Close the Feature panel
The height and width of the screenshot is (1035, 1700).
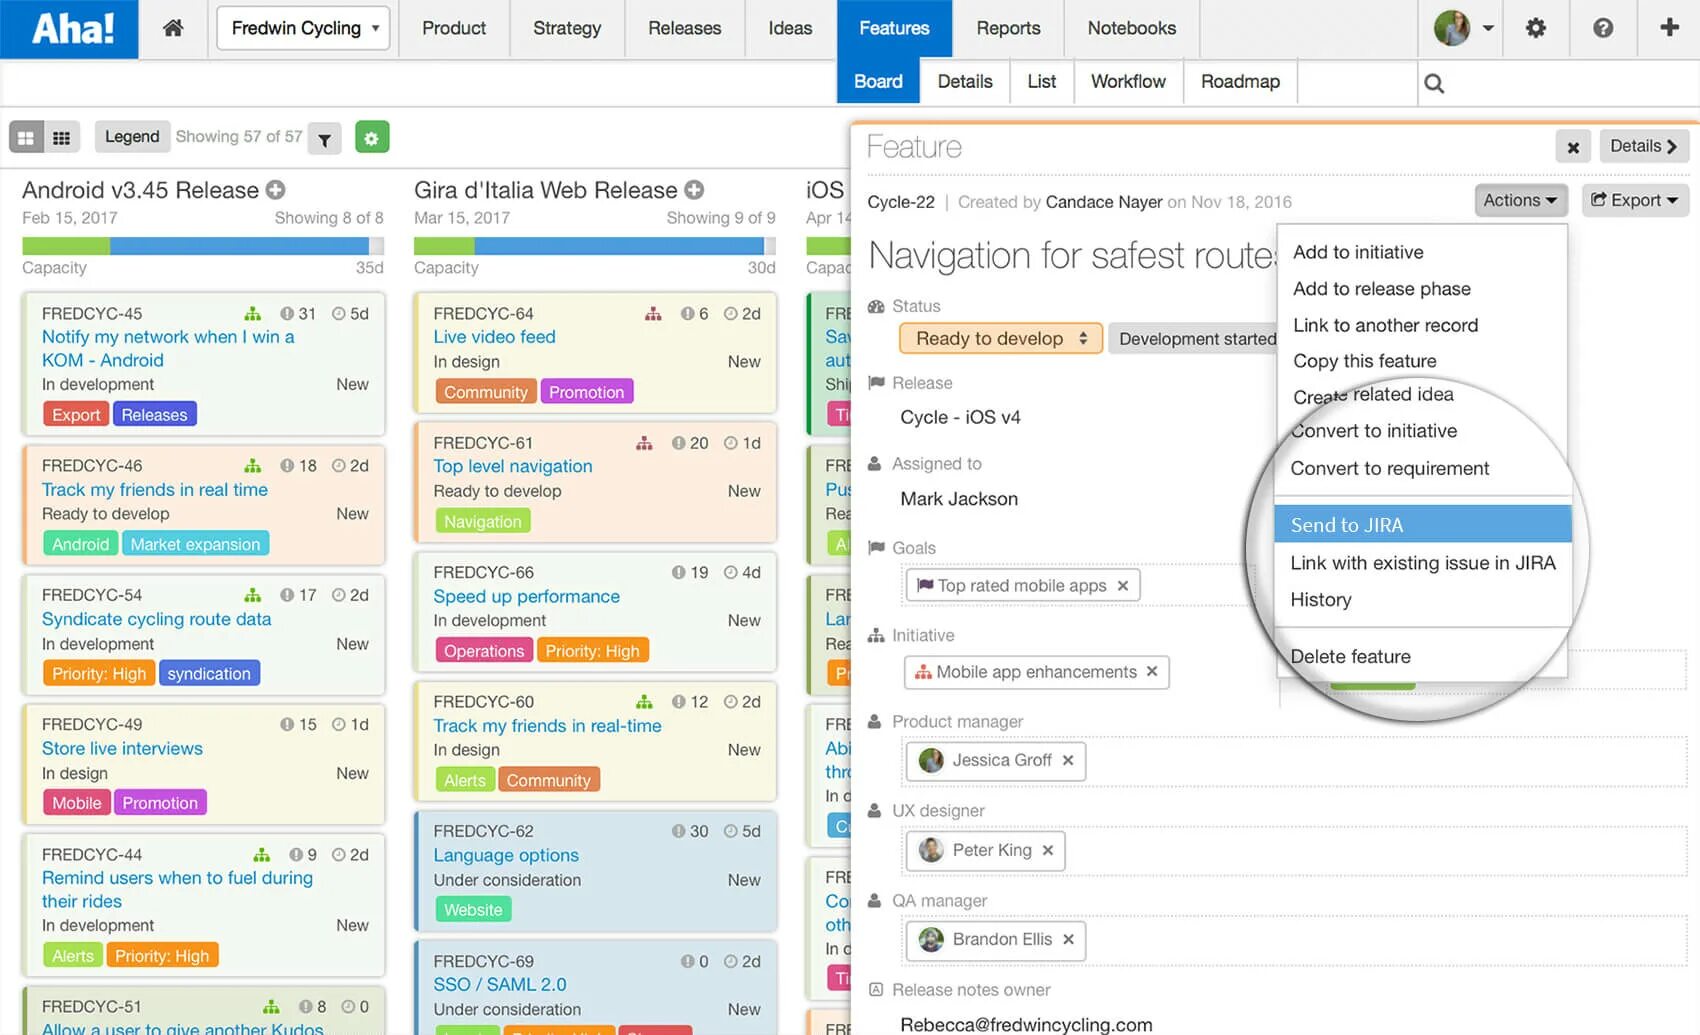click(x=1573, y=147)
